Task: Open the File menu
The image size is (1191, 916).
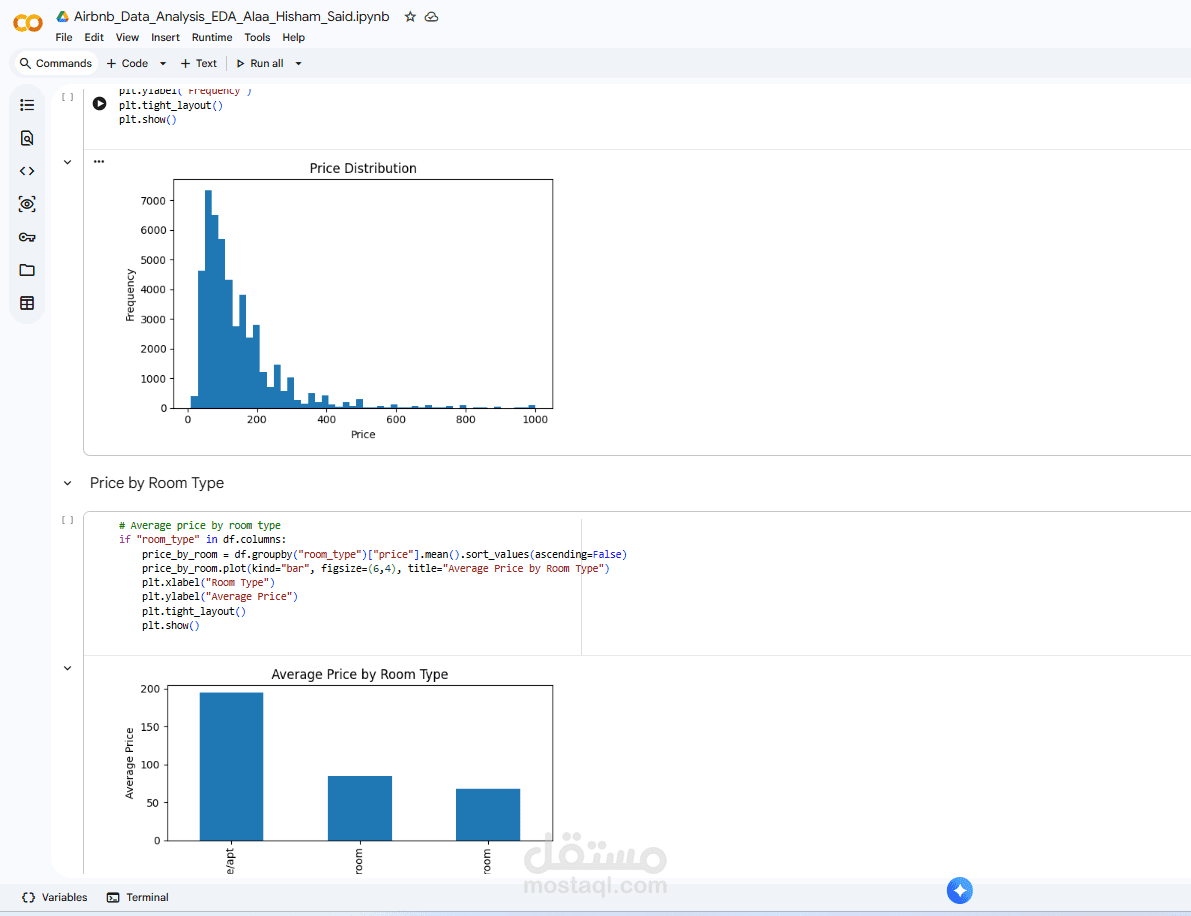Action: pos(64,37)
